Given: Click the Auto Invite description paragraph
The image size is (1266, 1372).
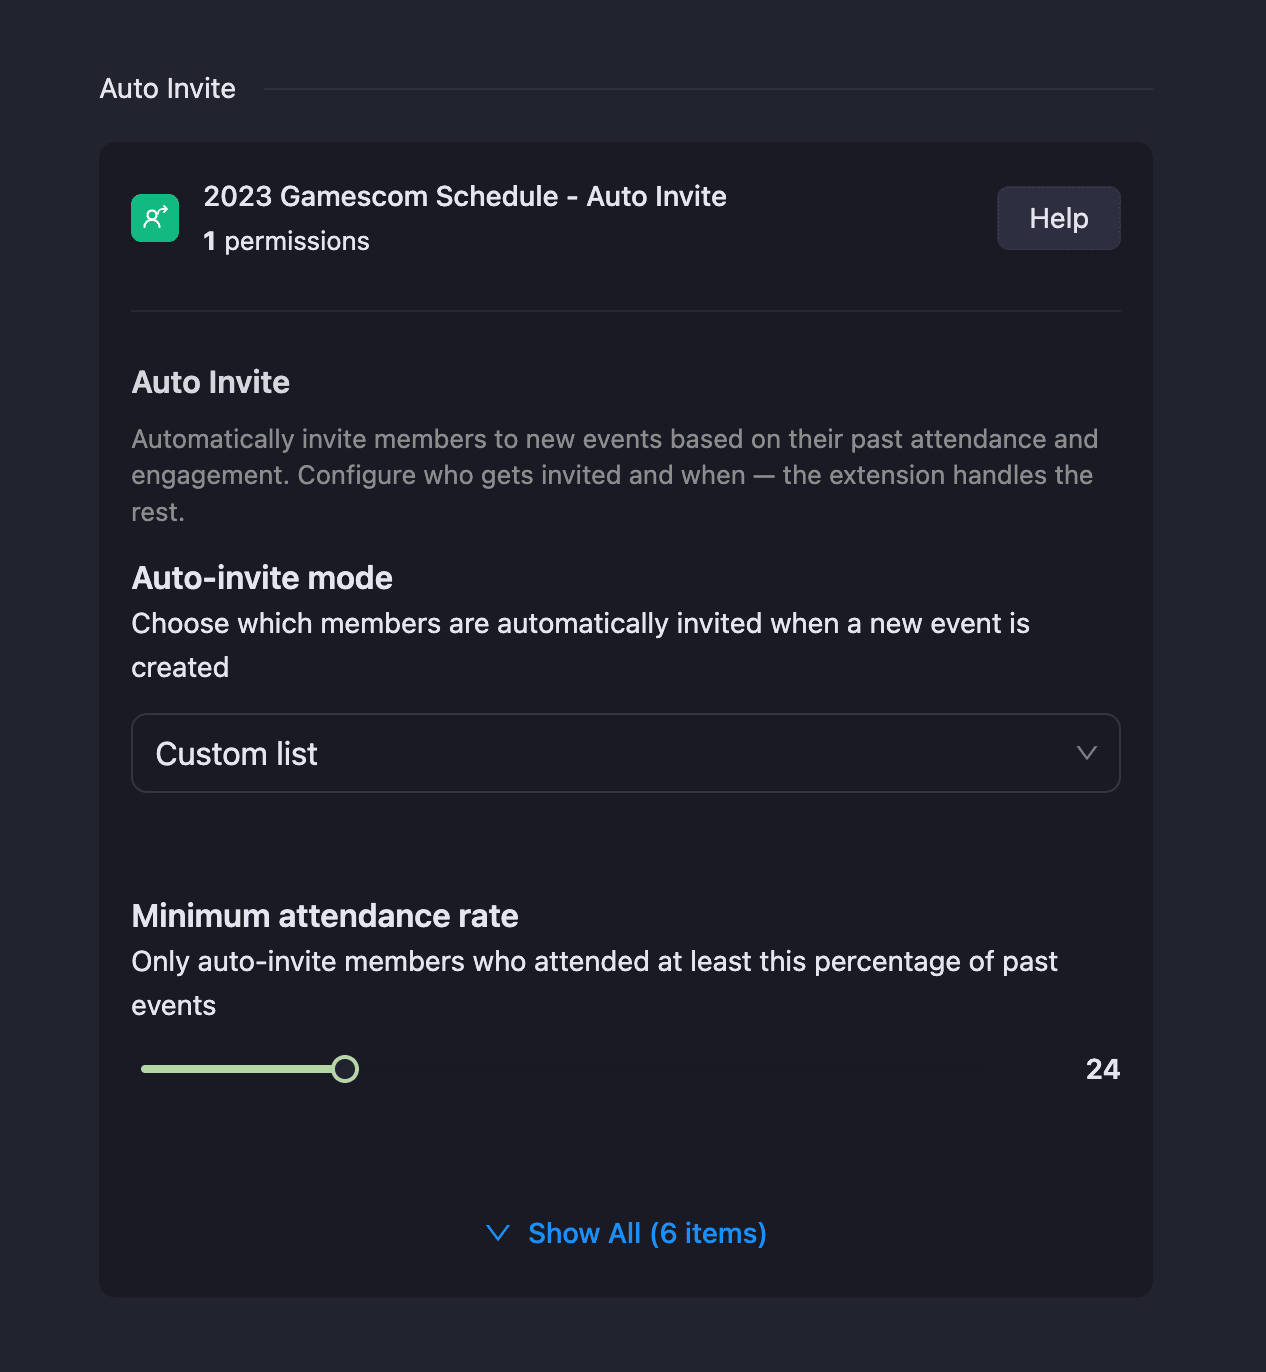Looking at the screenshot, I should point(614,475).
